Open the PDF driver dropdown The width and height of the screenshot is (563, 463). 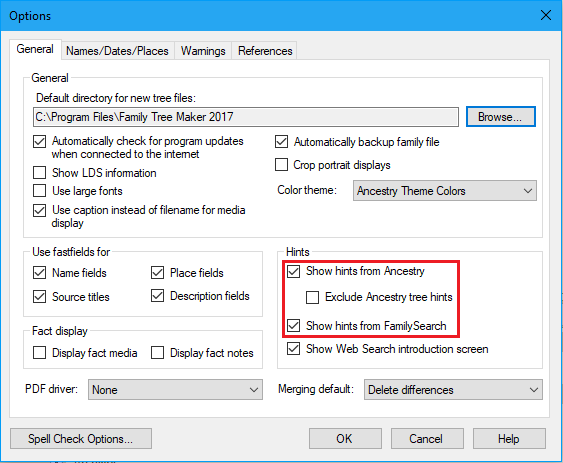coord(175,390)
